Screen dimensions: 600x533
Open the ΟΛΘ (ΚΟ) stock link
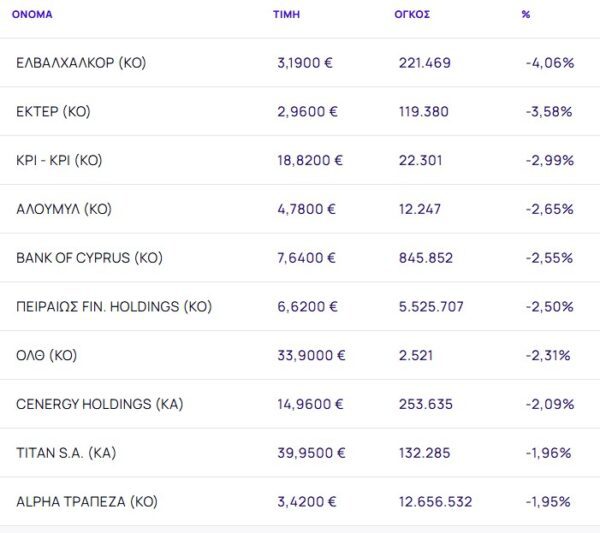[x=48, y=355]
